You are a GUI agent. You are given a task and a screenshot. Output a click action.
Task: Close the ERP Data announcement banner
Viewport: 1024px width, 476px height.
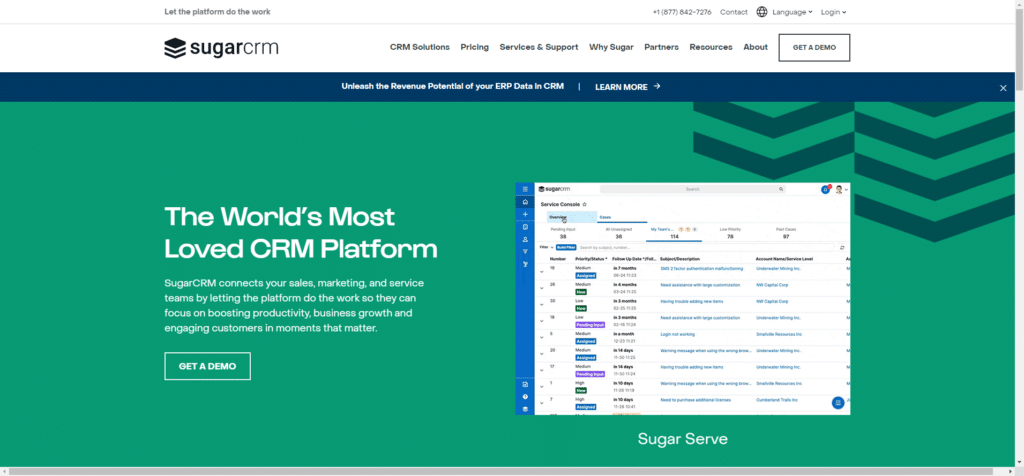tap(1003, 88)
